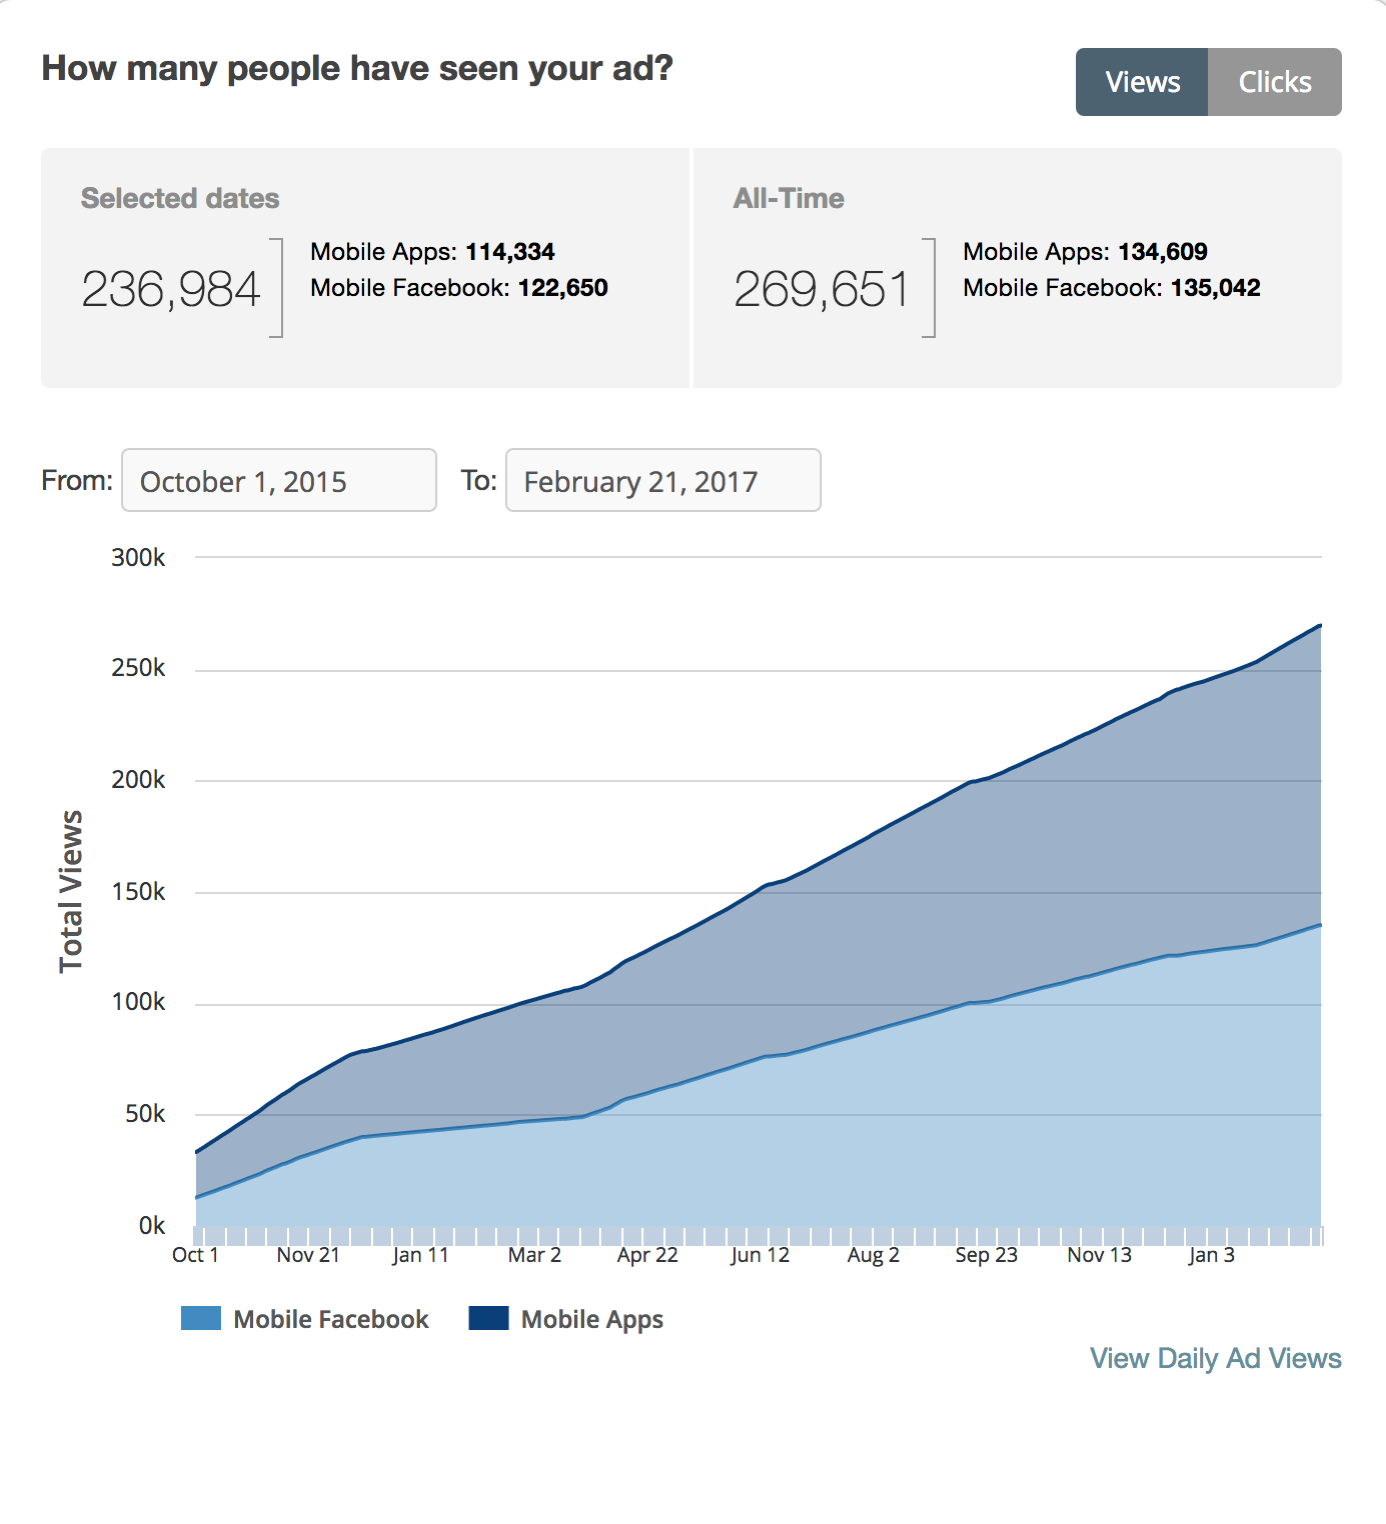
Task: Open the From date picker showing October 1, 2015
Action: (278, 480)
